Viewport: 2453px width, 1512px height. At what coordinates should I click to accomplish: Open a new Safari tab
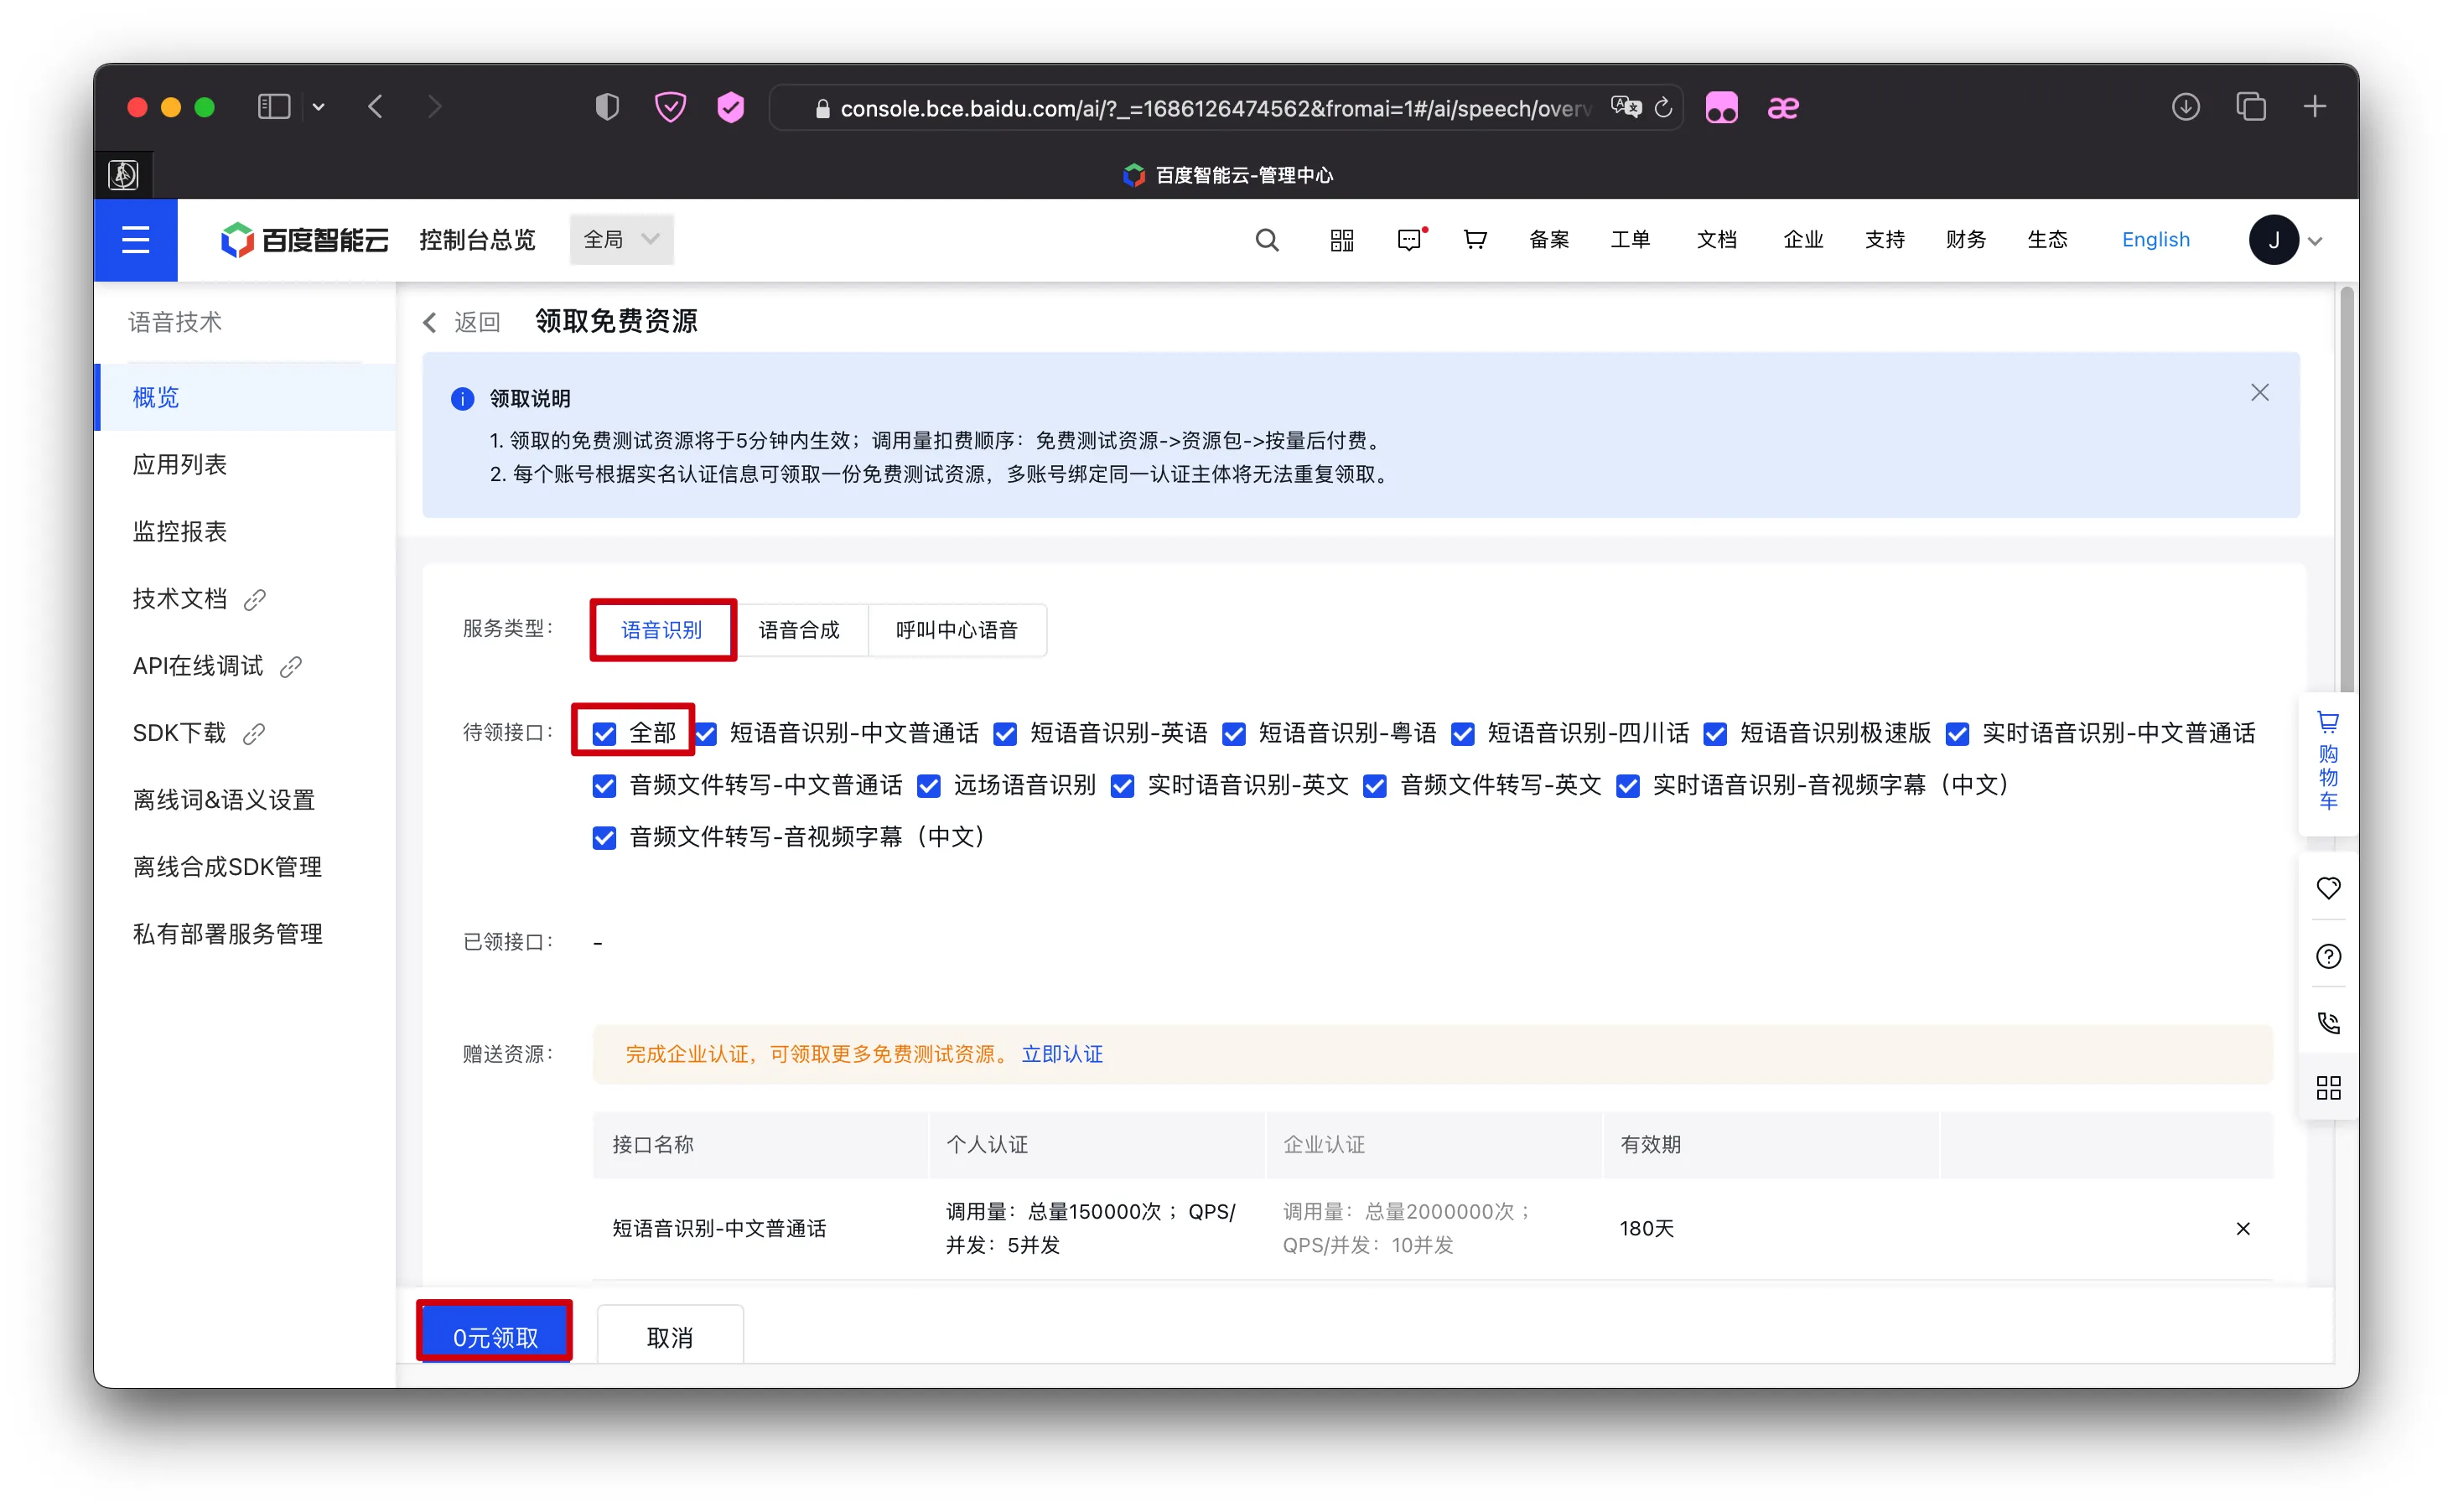tap(2314, 107)
